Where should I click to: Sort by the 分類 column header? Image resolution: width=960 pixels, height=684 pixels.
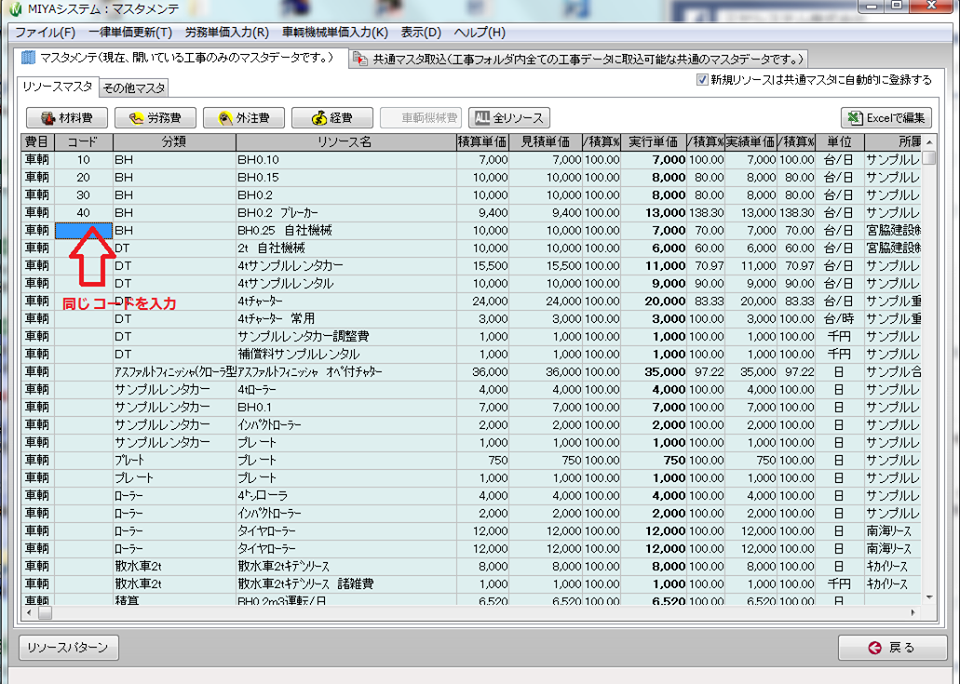click(x=174, y=142)
